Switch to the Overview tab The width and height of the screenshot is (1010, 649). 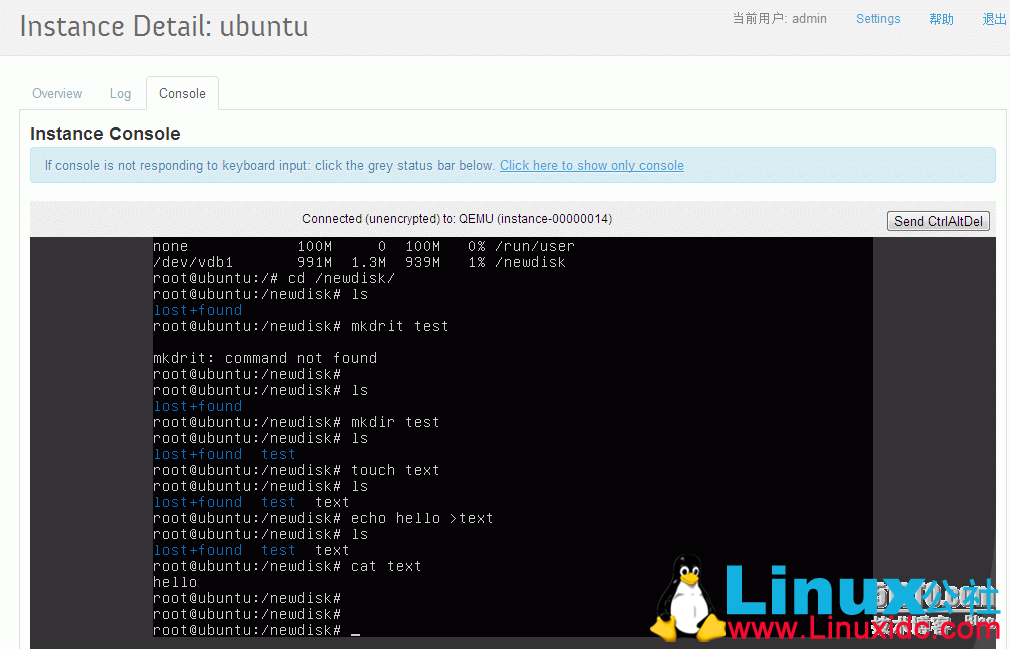56,93
